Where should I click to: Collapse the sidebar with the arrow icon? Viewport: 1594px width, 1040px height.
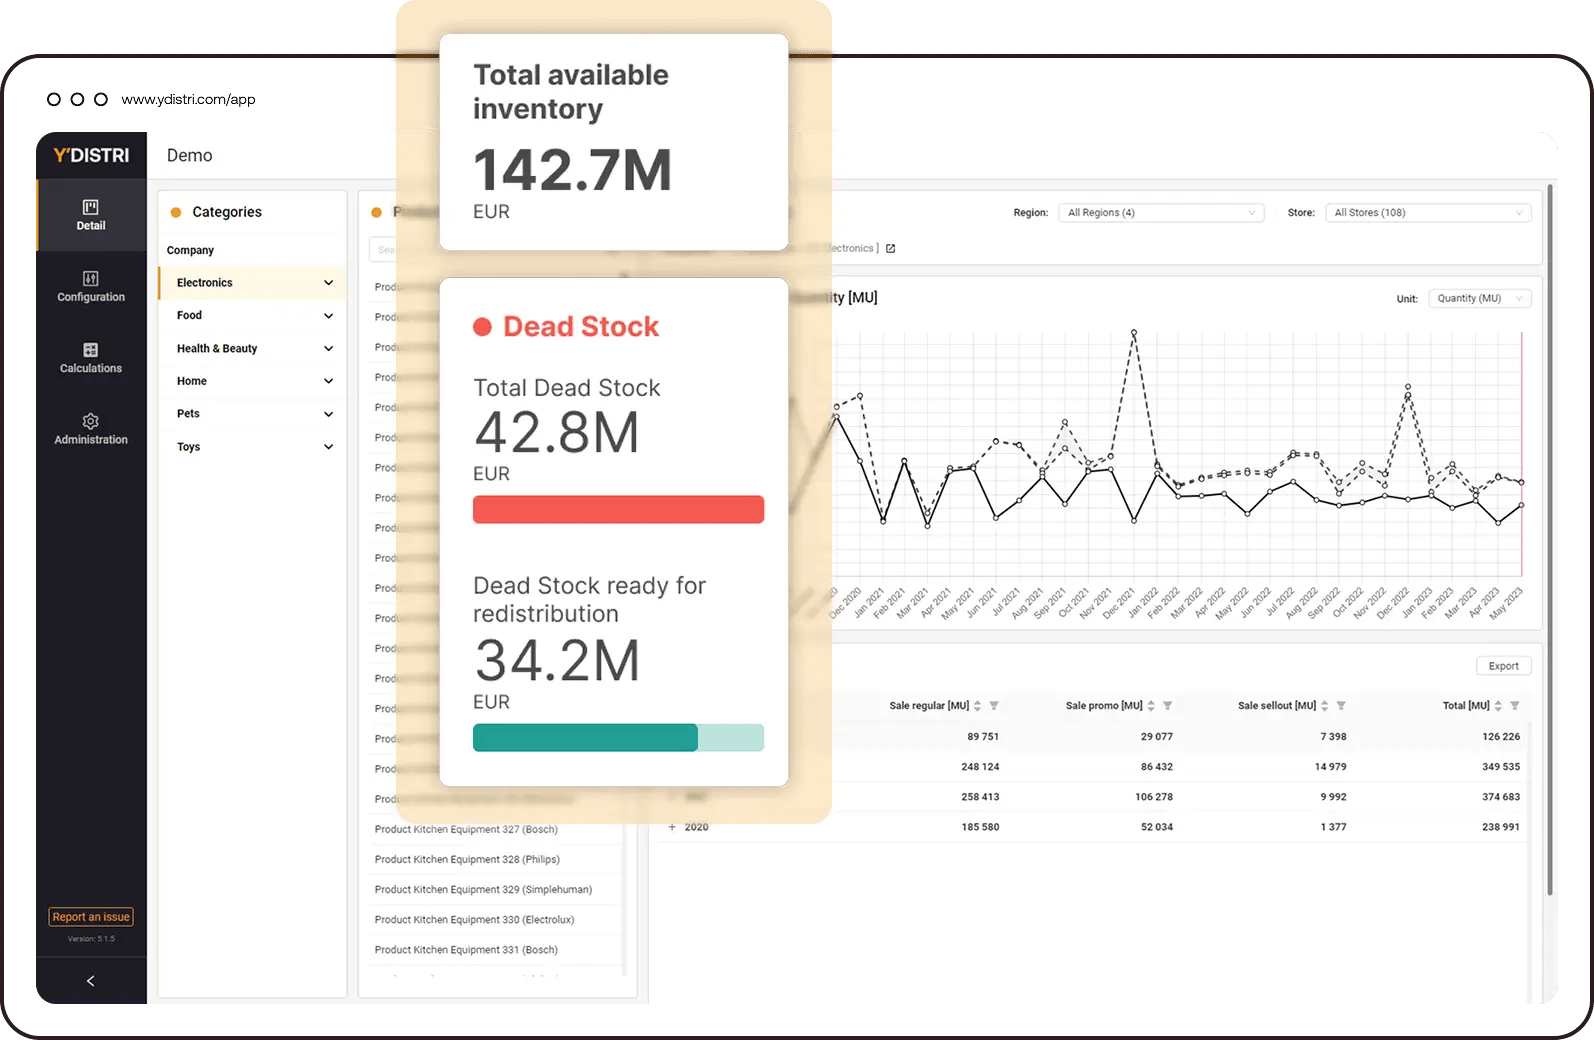tap(91, 981)
